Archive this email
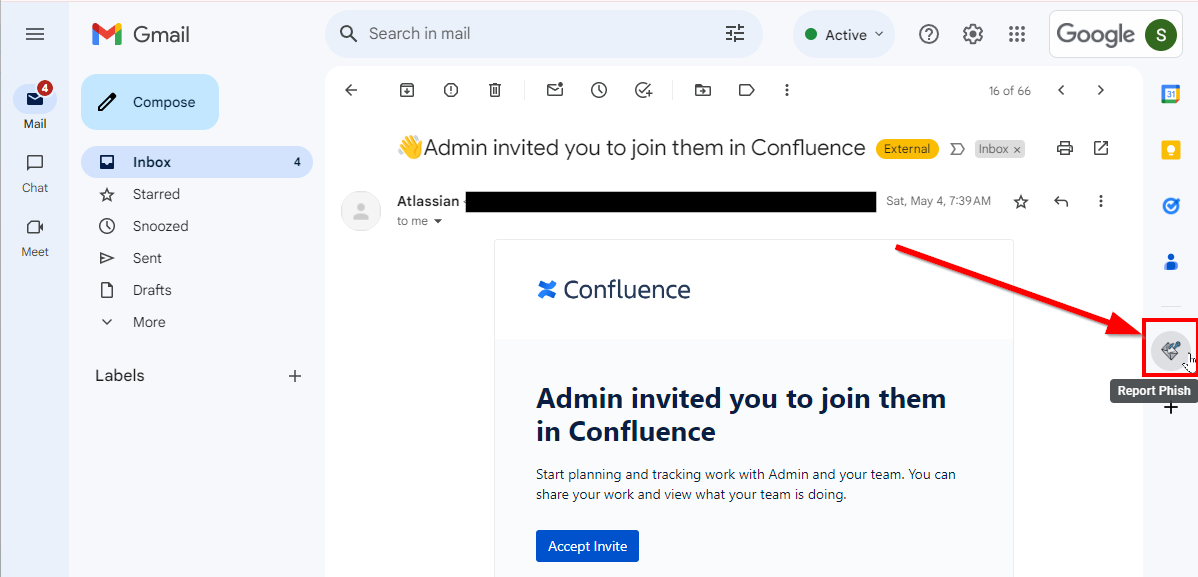 pos(407,90)
